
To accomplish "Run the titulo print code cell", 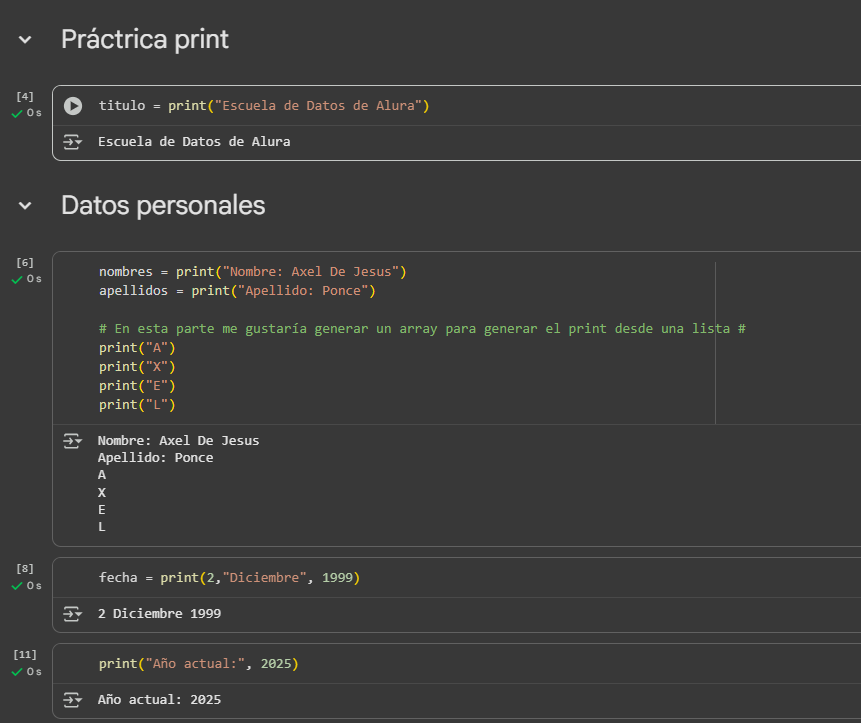I will tap(73, 106).
